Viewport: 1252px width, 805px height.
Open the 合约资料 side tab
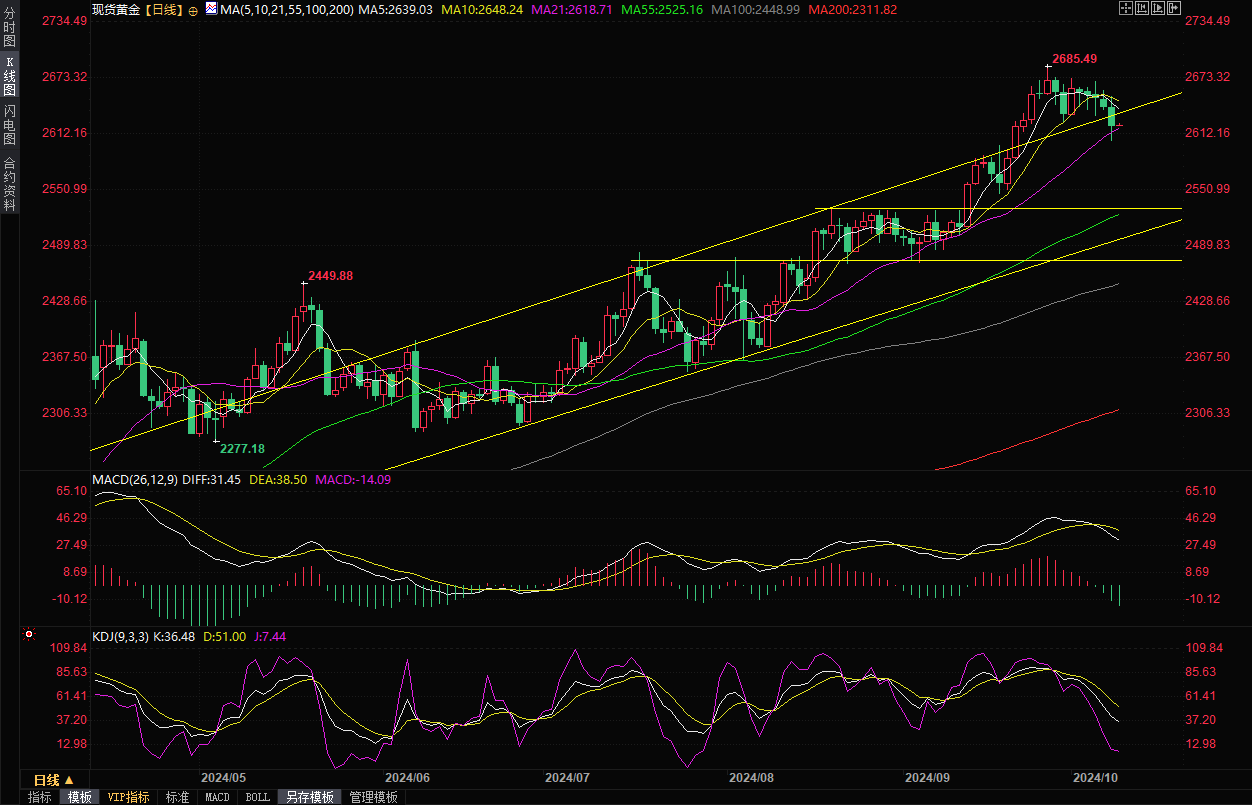(x=9, y=184)
